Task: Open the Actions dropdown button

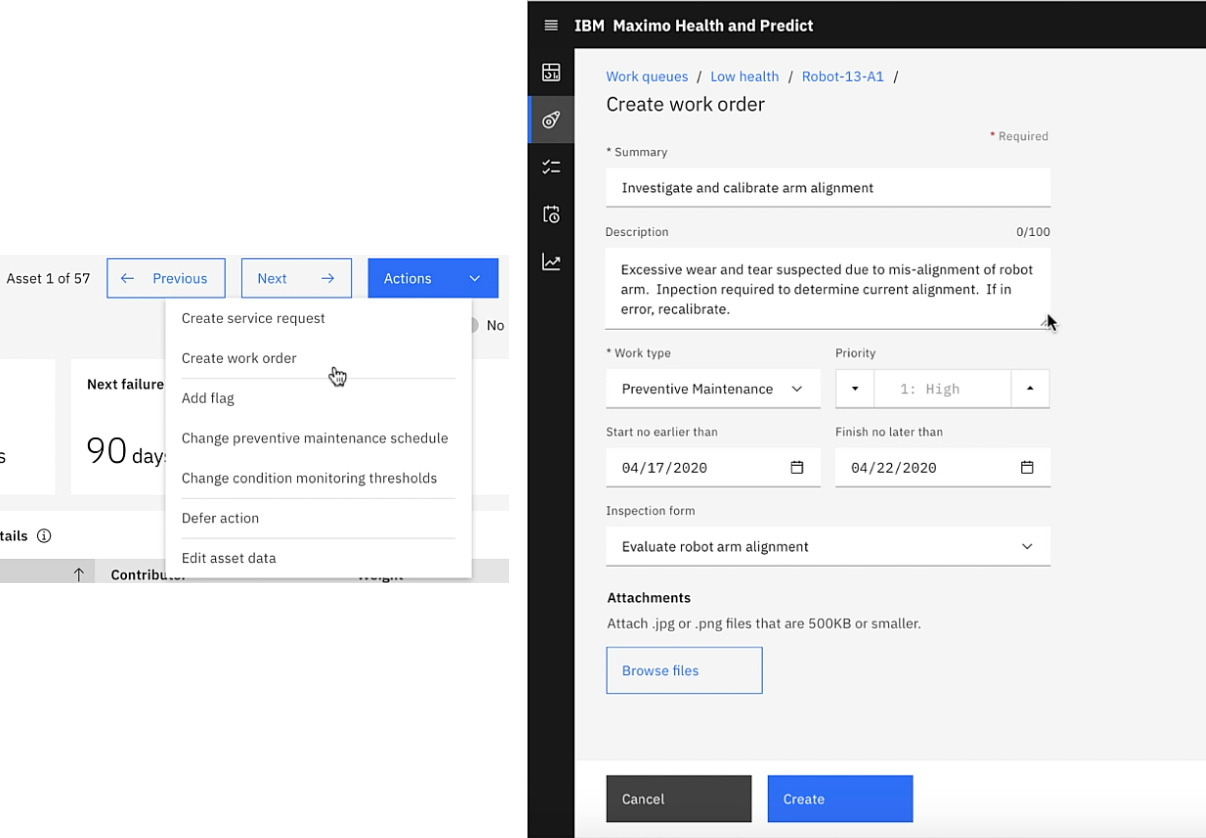Action: click(433, 279)
